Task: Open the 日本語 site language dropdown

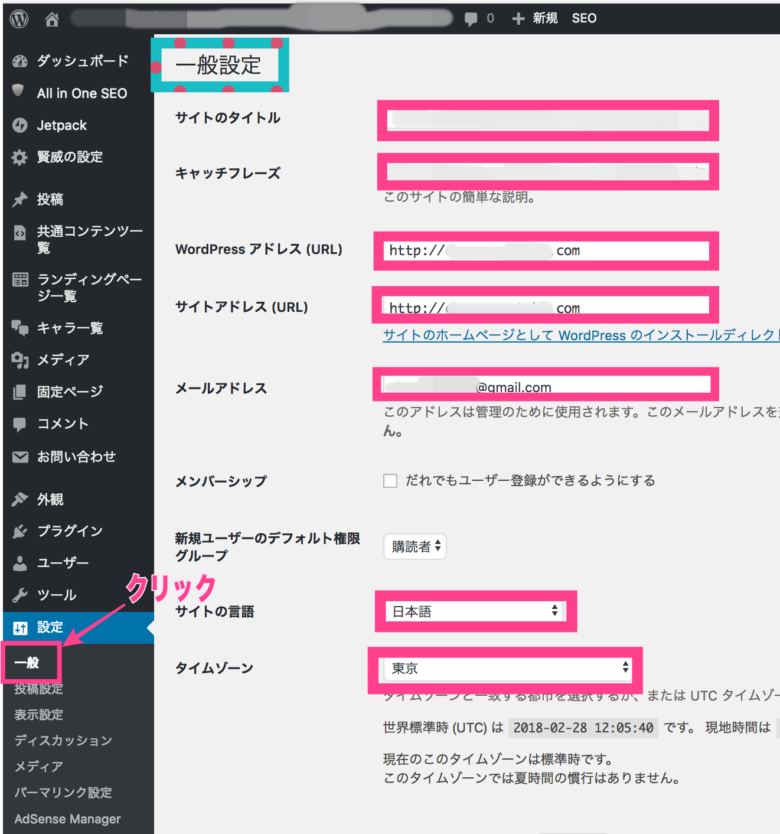Action: click(x=475, y=611)
